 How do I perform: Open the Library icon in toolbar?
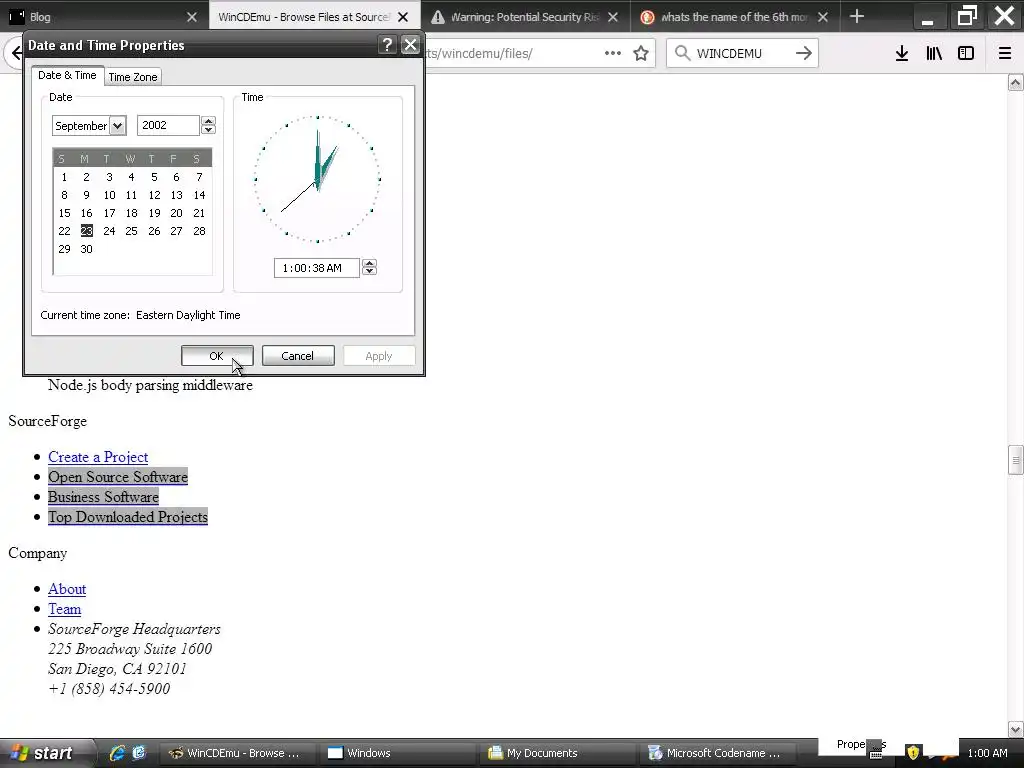[934, 54]
